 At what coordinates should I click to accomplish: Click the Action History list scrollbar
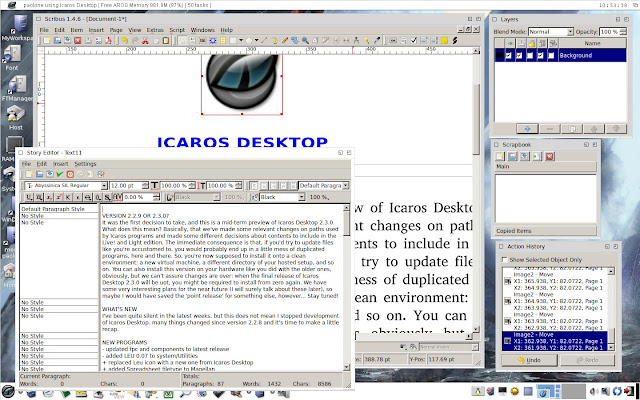[611, 309]
